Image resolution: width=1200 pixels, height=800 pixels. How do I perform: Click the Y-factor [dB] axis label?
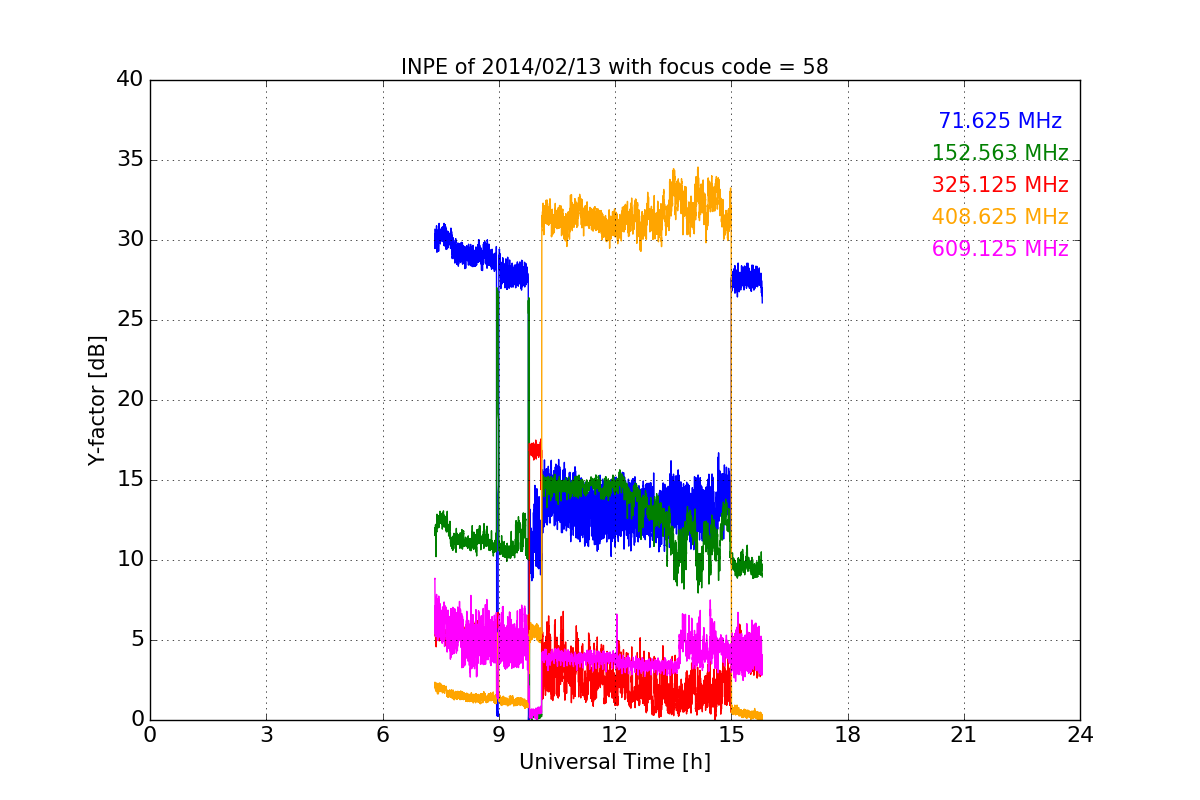point(97,400)
